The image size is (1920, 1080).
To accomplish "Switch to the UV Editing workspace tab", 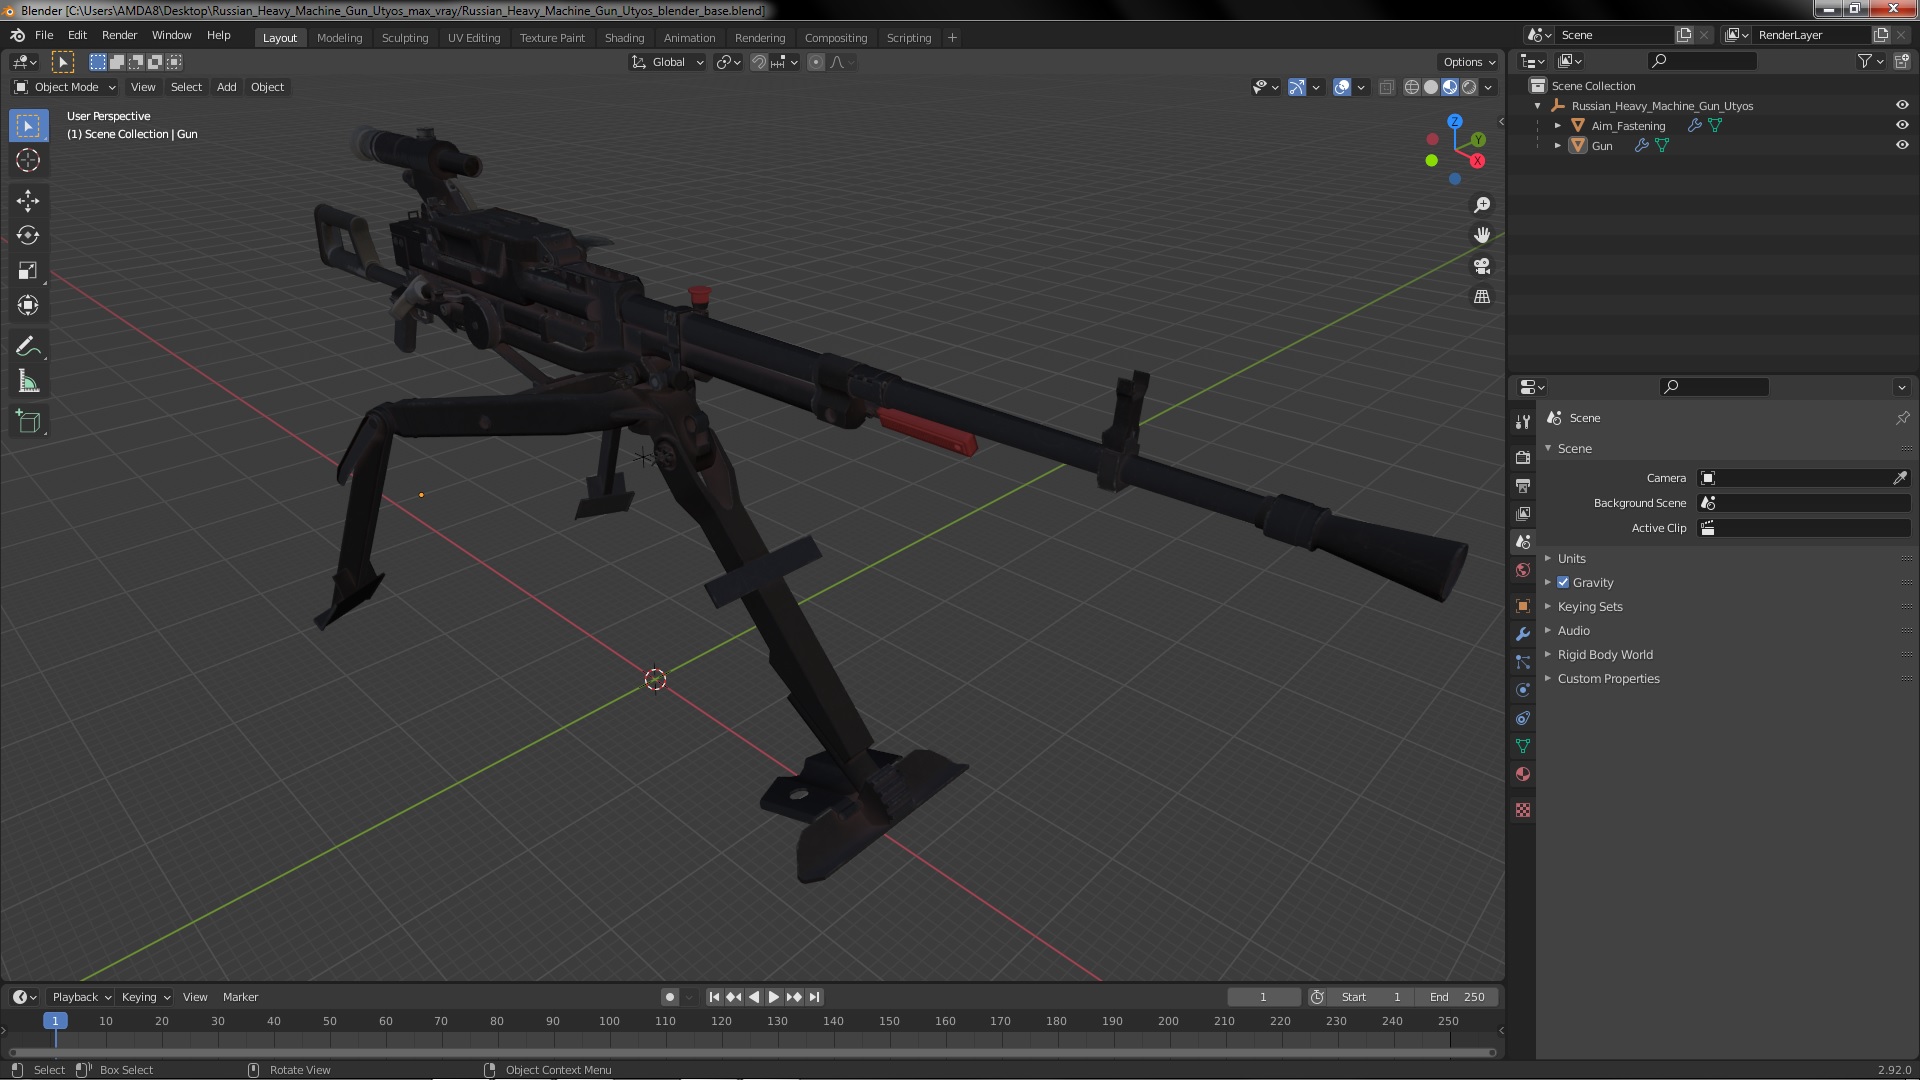I will (474, 37).
